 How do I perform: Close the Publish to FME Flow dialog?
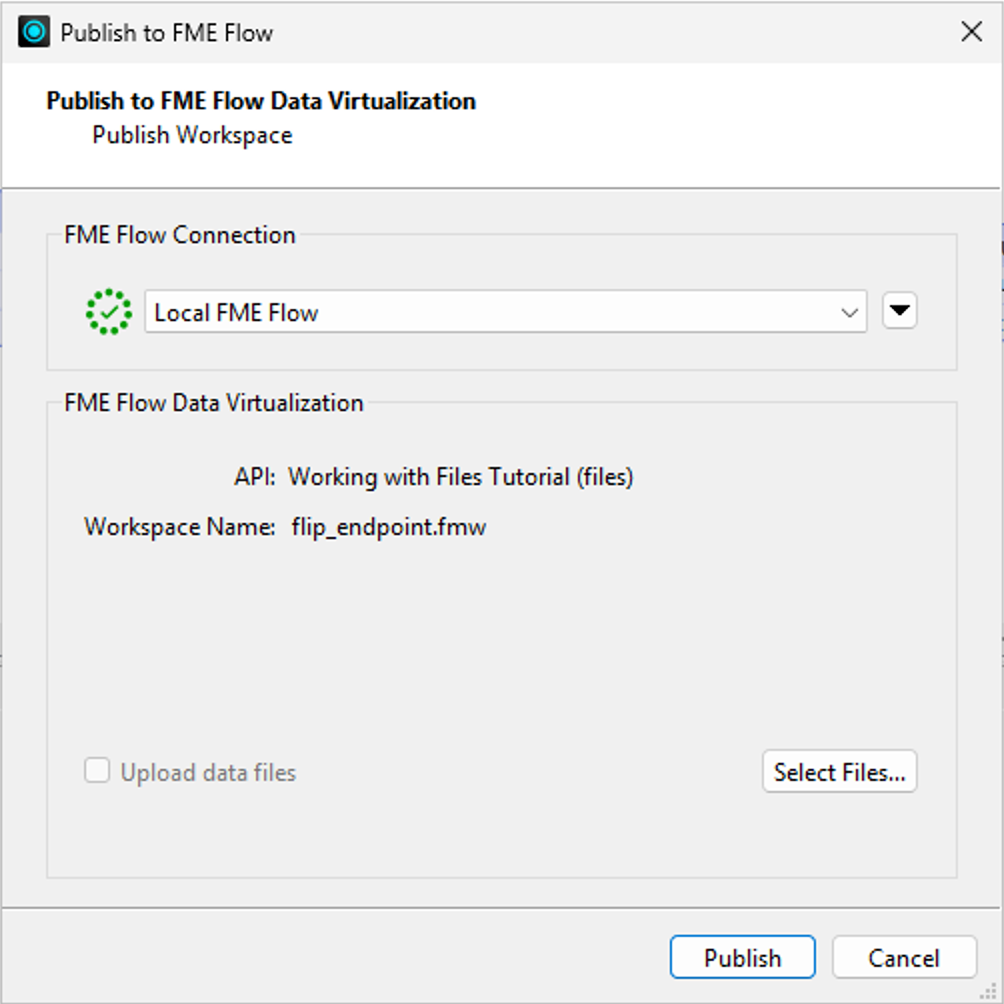click(971, 31)
